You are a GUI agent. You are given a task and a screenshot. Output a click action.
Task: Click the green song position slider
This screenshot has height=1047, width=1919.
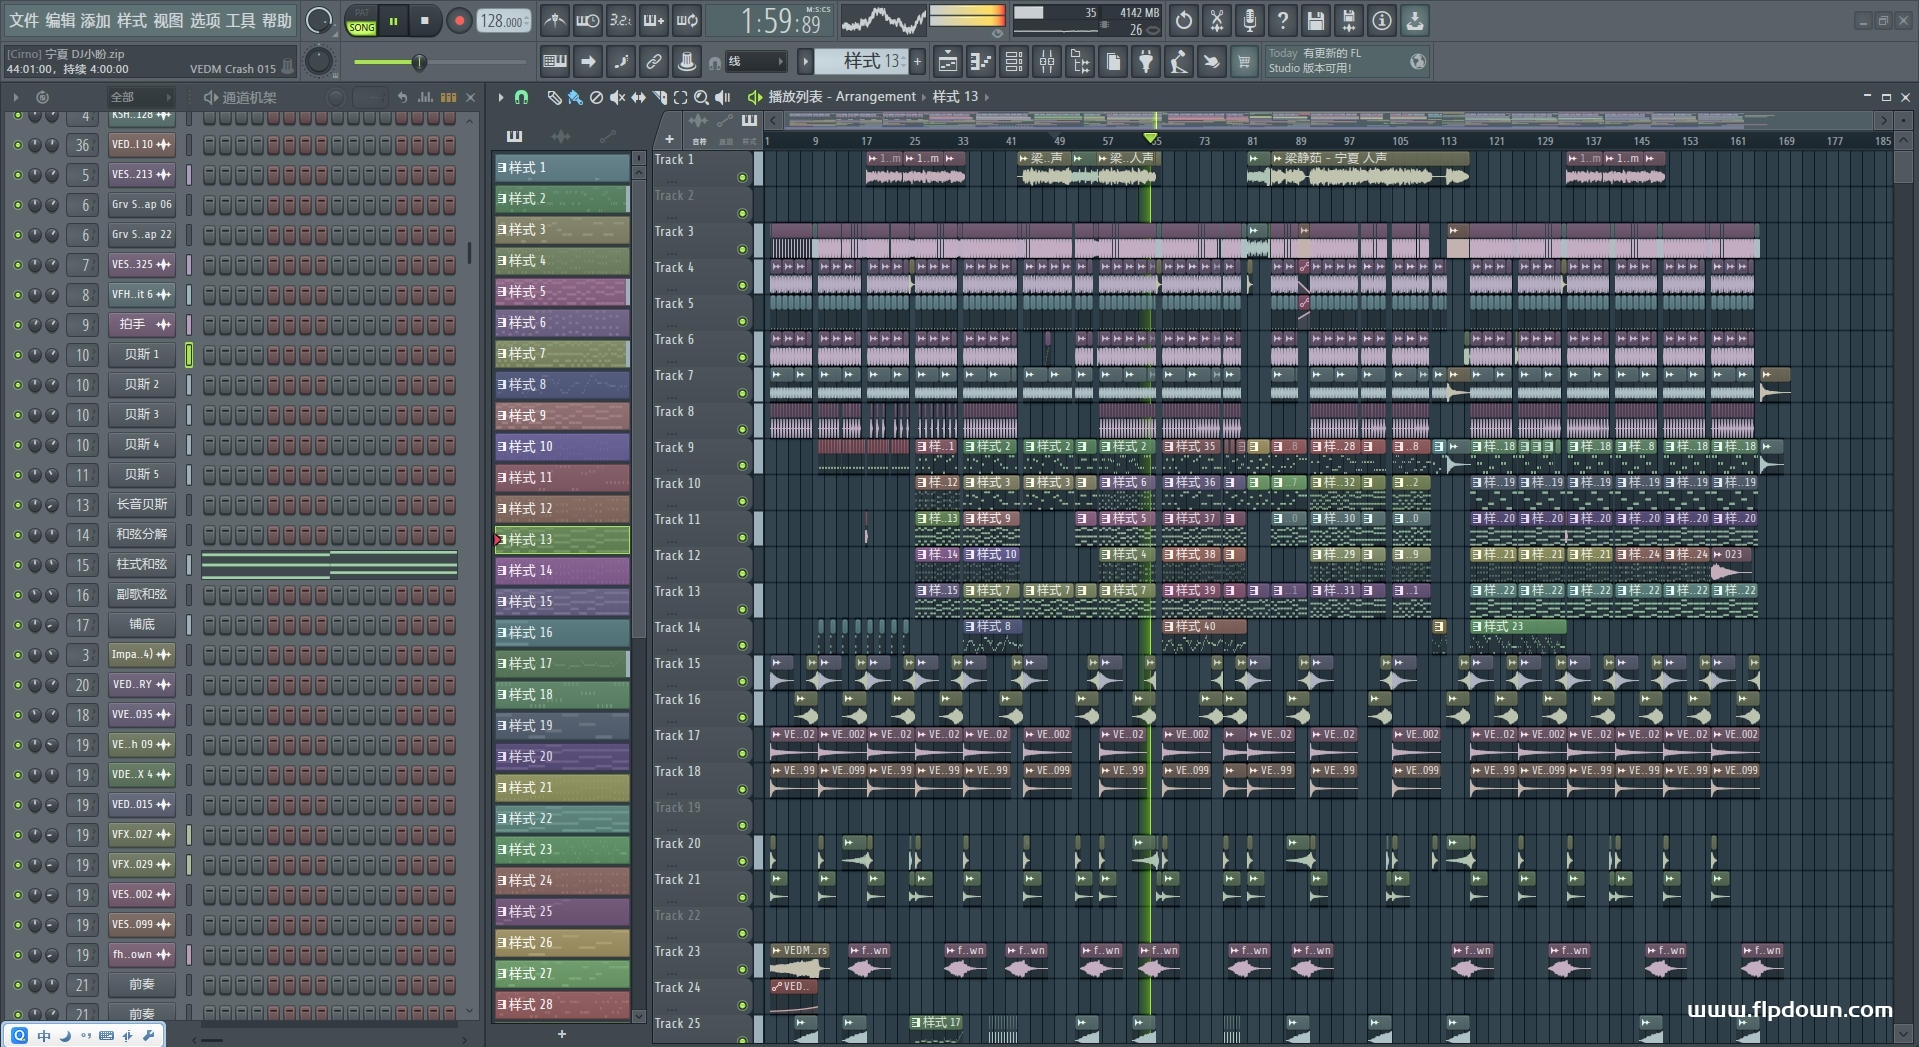pyautogui.click(x=420, y=63)
